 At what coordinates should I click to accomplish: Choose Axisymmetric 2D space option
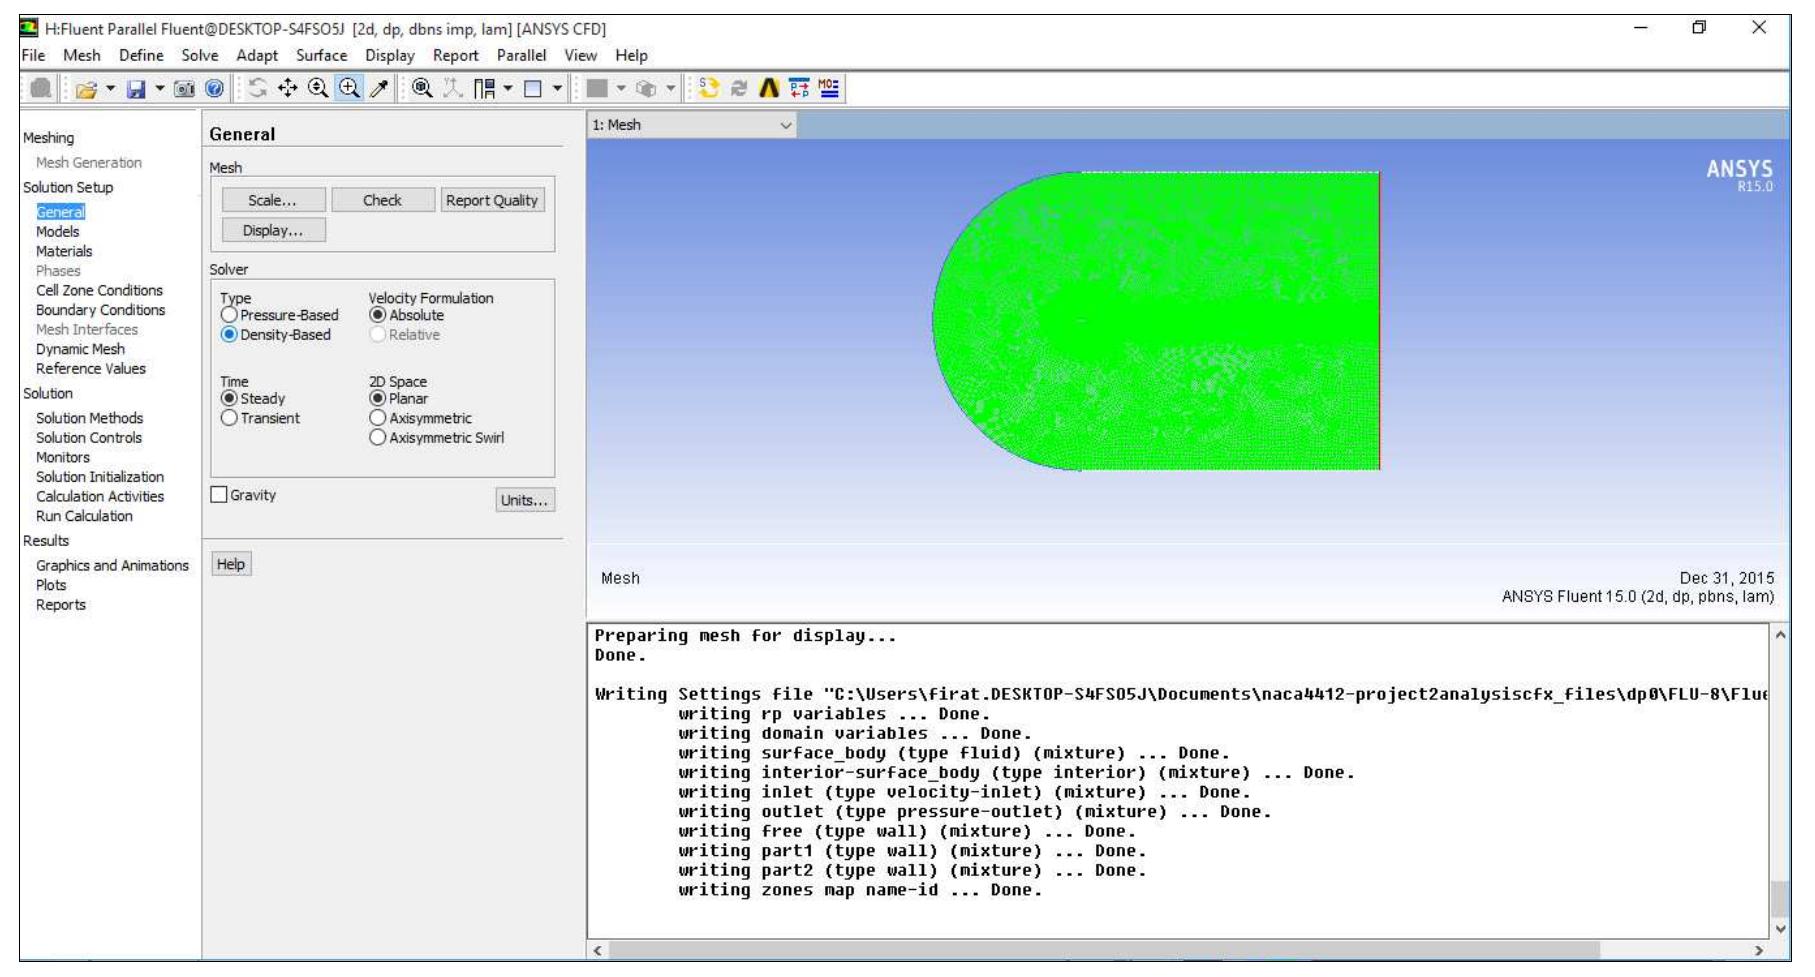pos(378,419)
